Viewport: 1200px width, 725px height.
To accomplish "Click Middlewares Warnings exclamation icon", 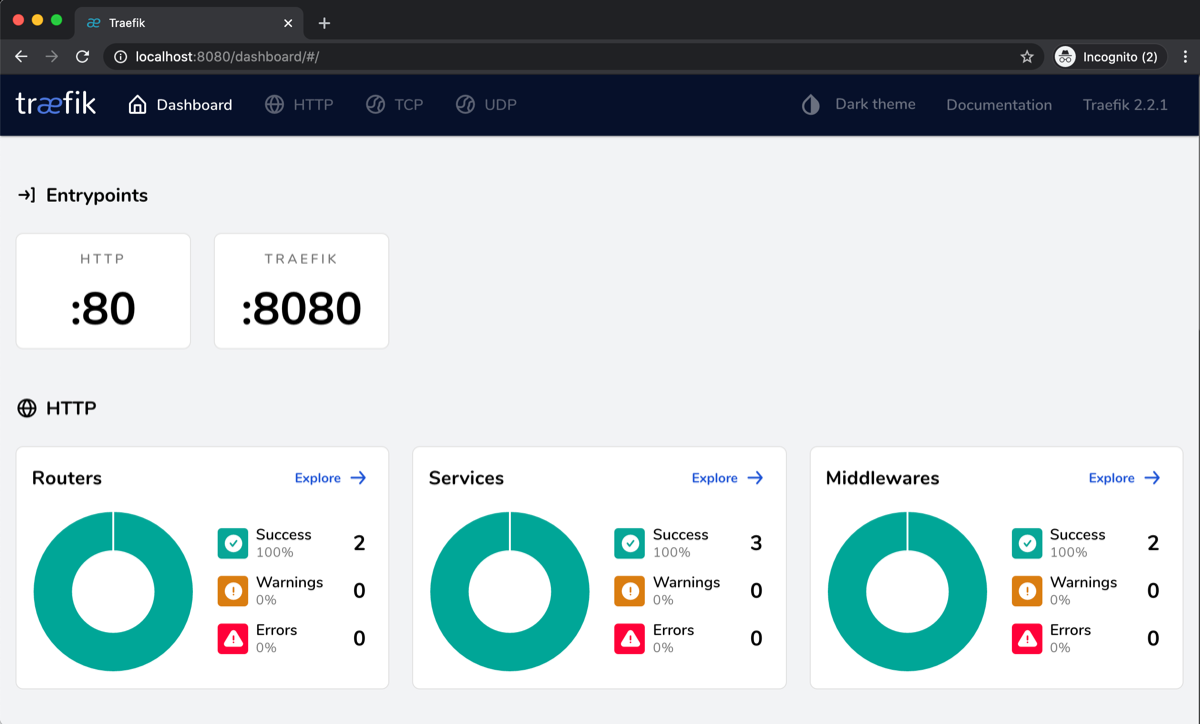I will tap(1027, 591).
